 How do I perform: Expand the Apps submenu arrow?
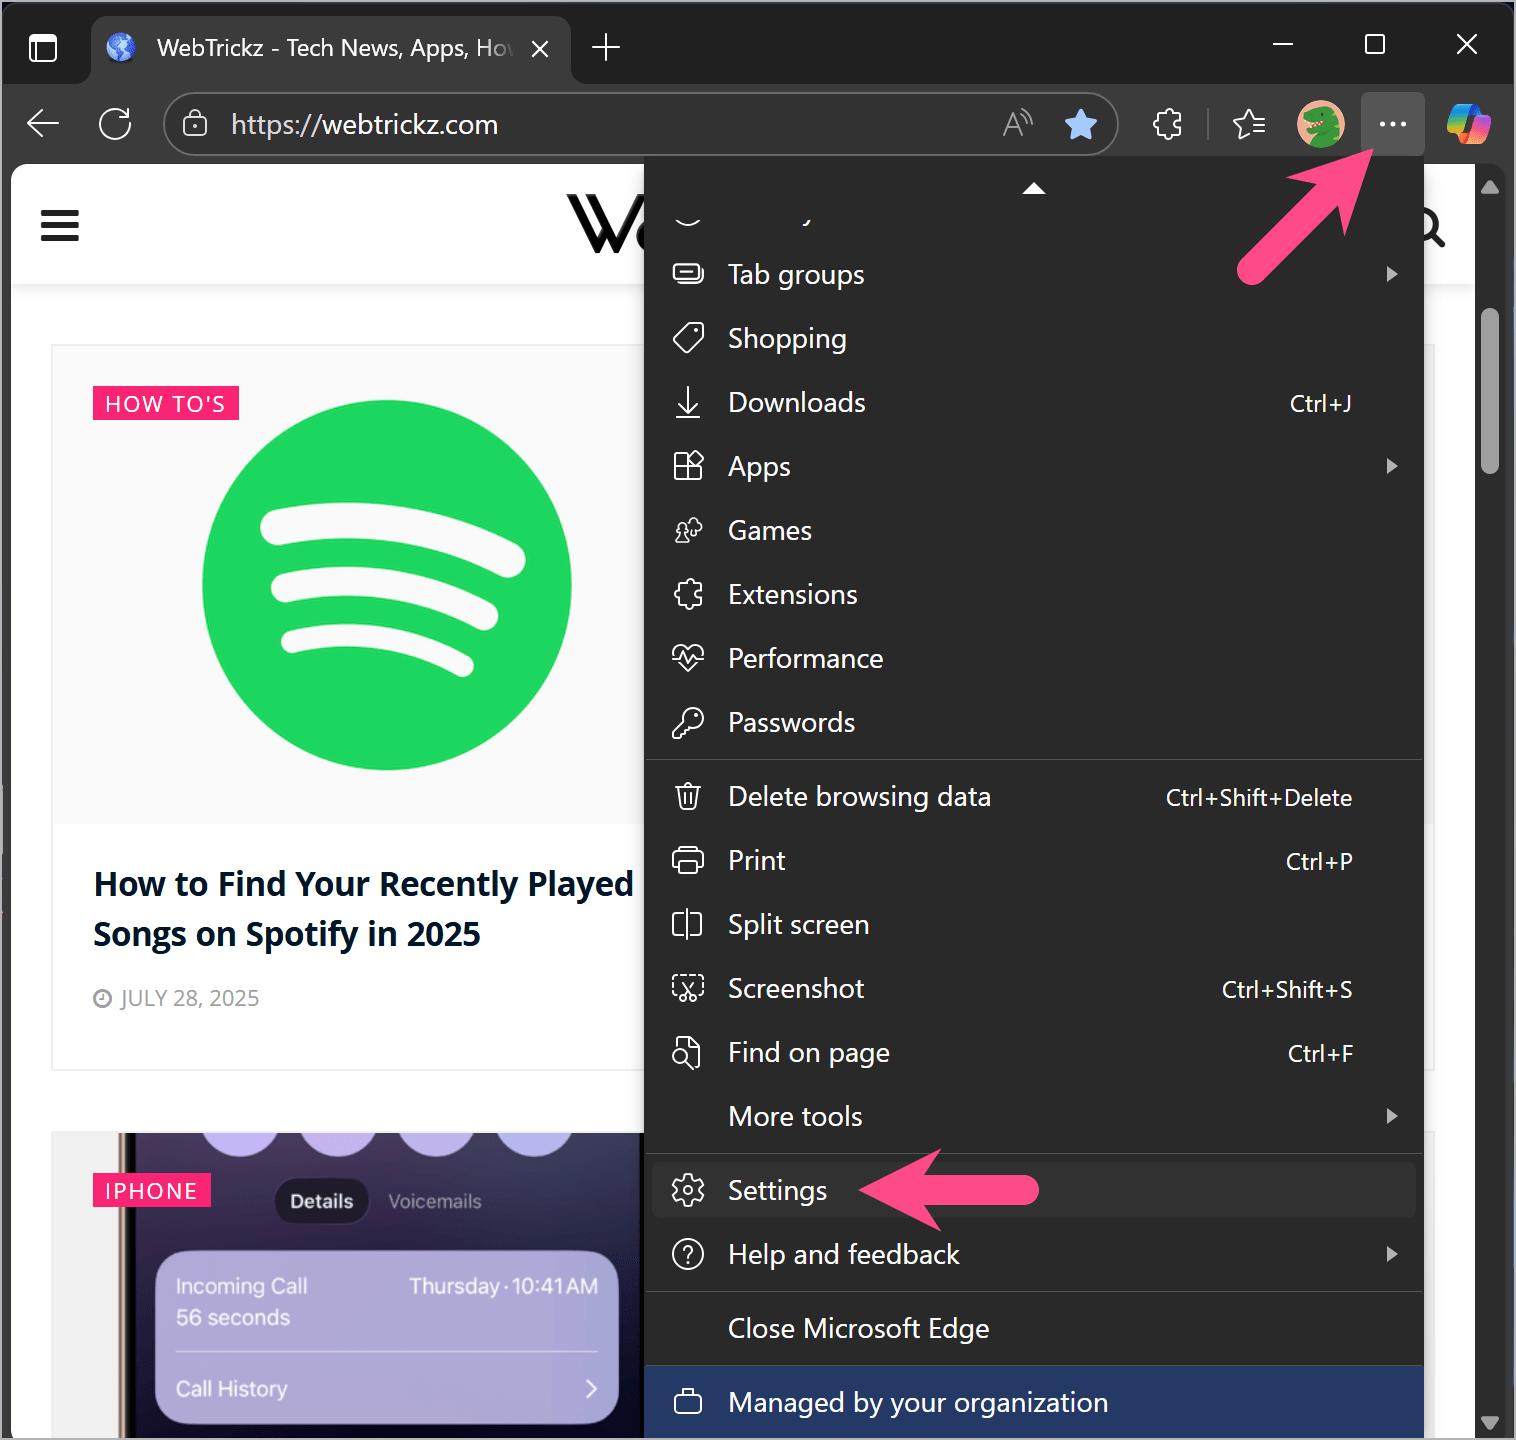pos(1391,466)
